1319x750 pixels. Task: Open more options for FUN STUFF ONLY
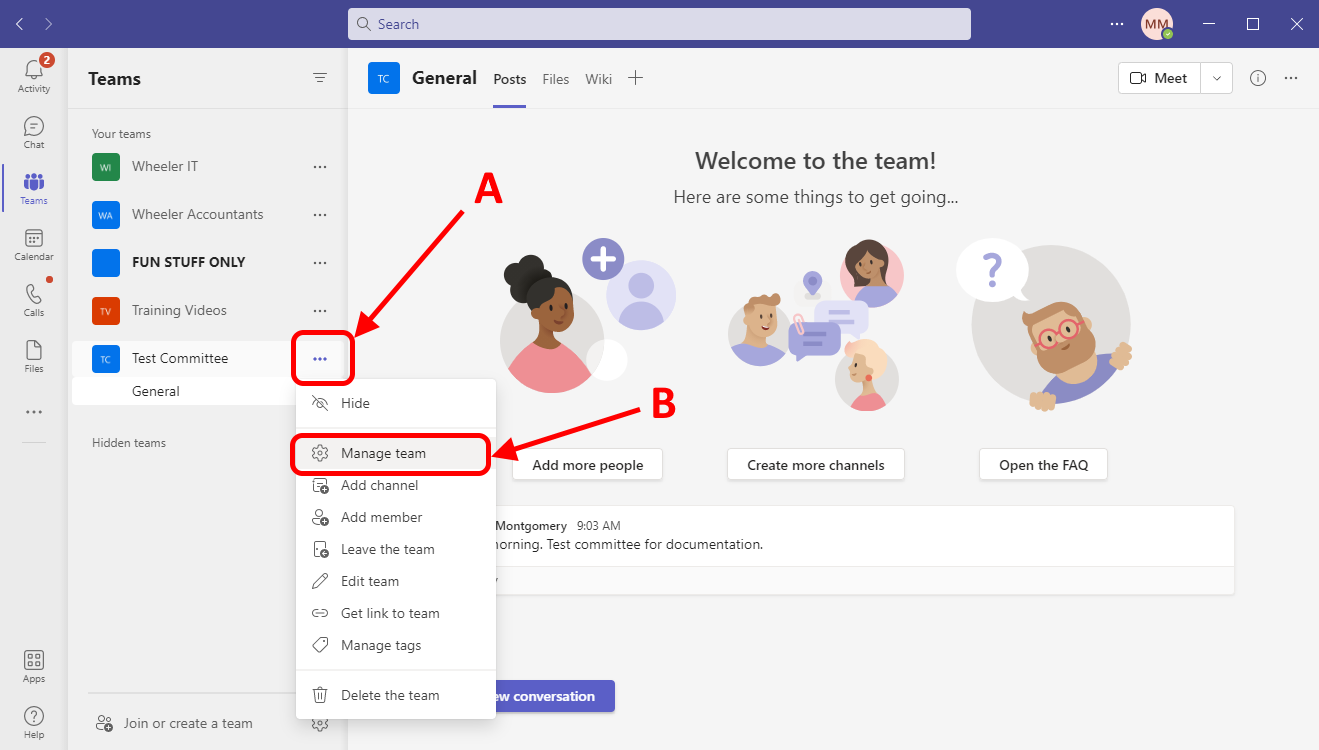coord(320,263)
